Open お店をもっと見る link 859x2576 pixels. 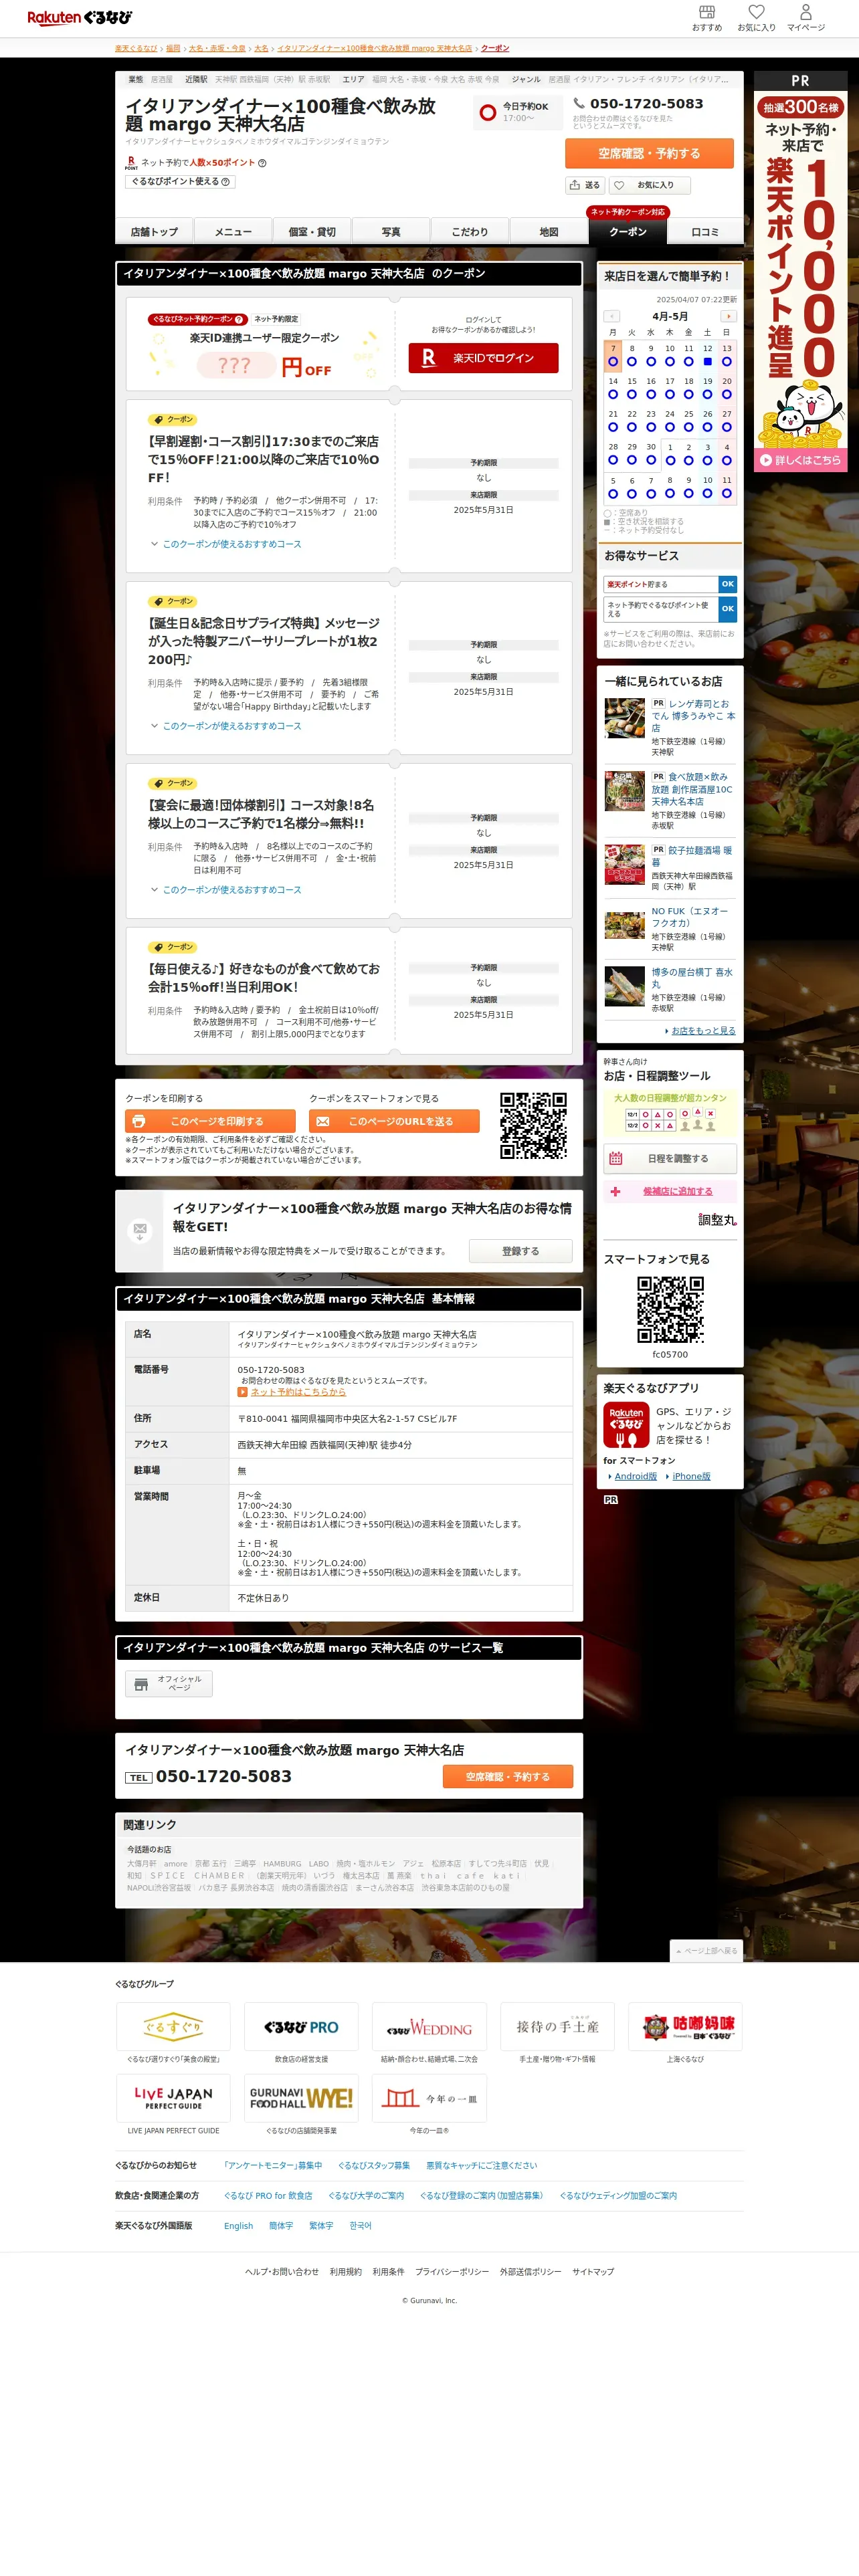[703, 1031]
